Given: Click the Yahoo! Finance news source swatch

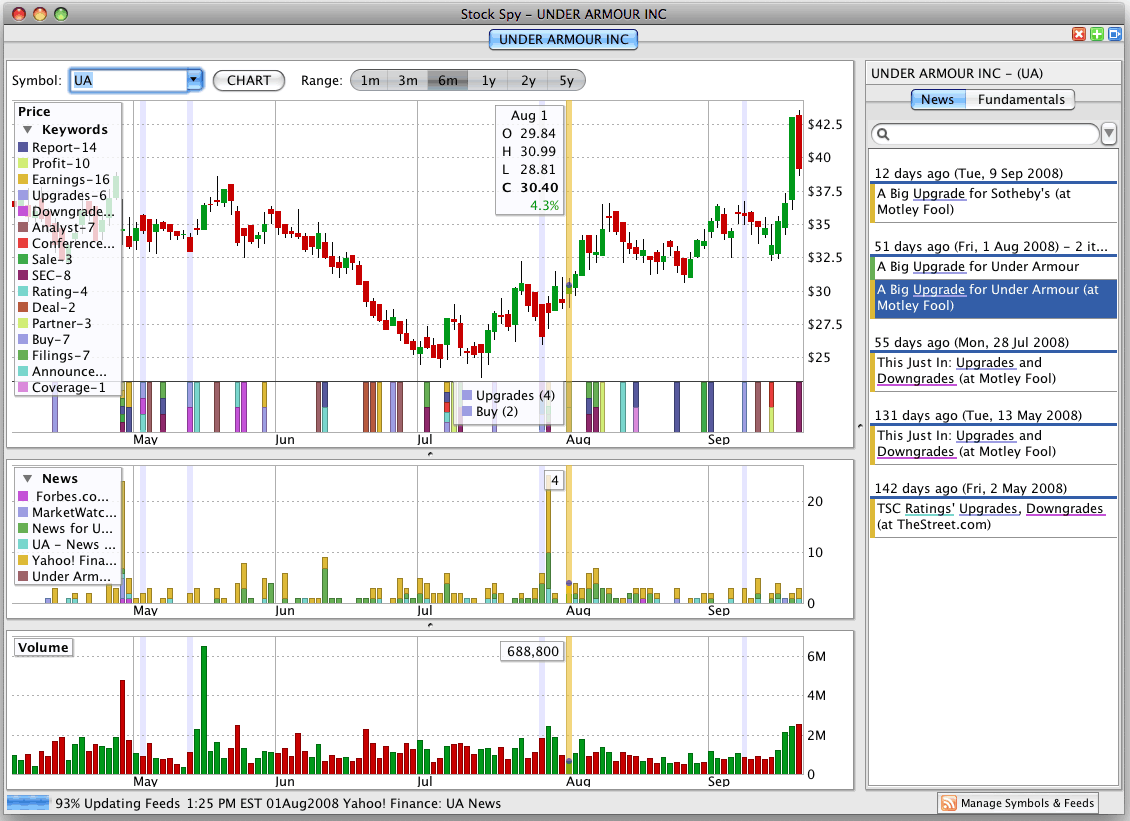Looking at the screenshot, I should [x=23, y=560].
